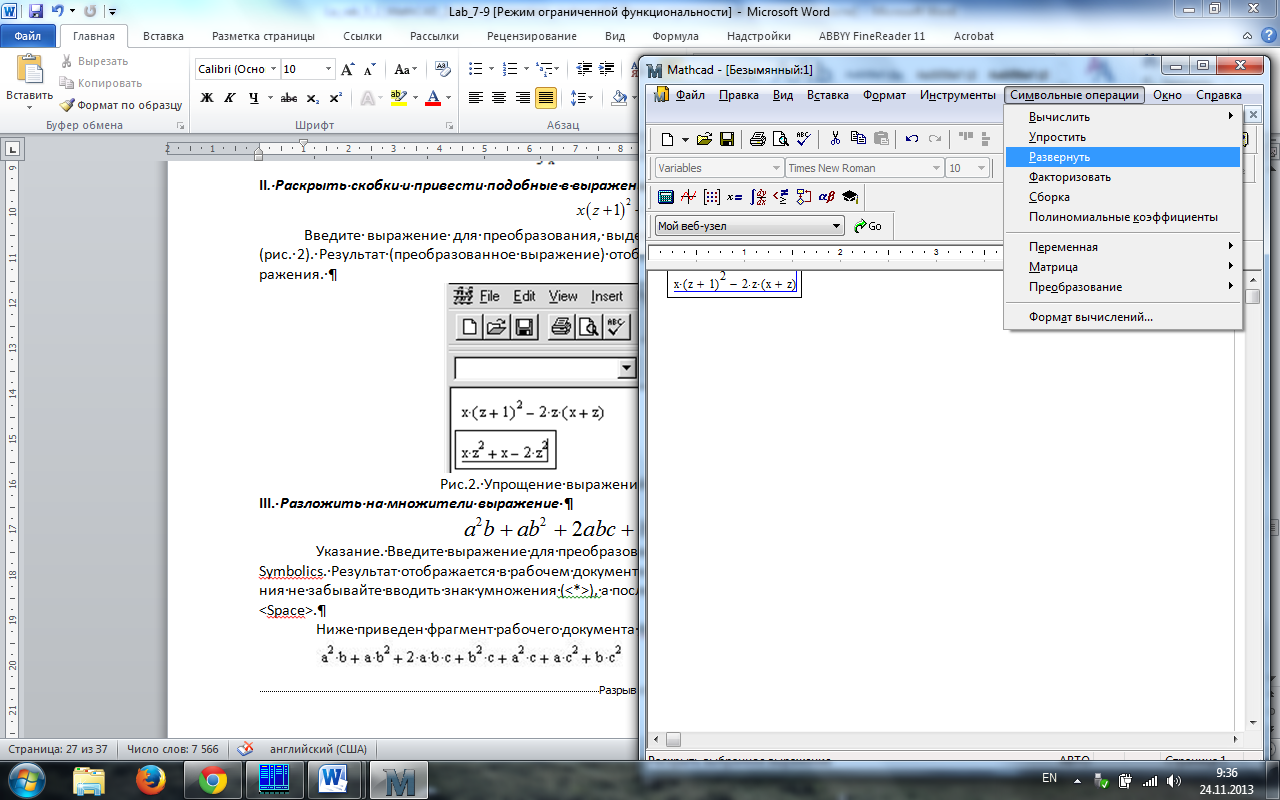Toggle numbered list in Word
The width and height of the screenshot is (1280, 800).
(x=509, y=69)
